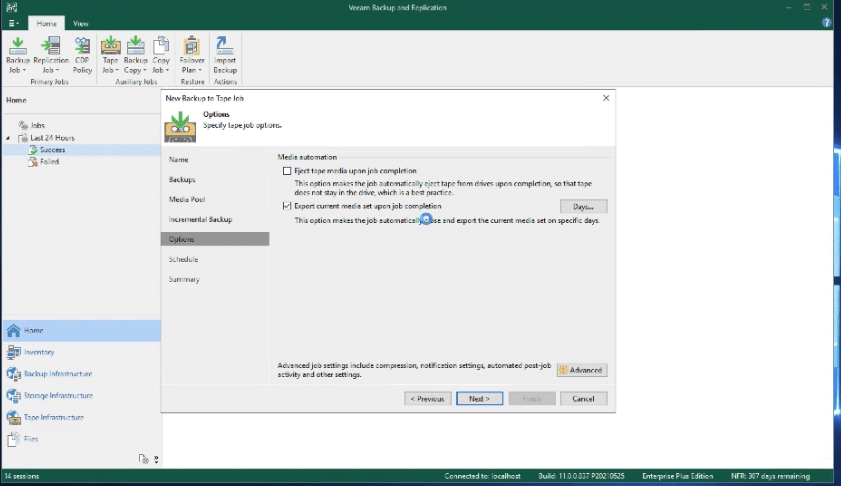Screen dimensions: 841x486
Task: Proceed with the Next button
Action: [479, 399]
